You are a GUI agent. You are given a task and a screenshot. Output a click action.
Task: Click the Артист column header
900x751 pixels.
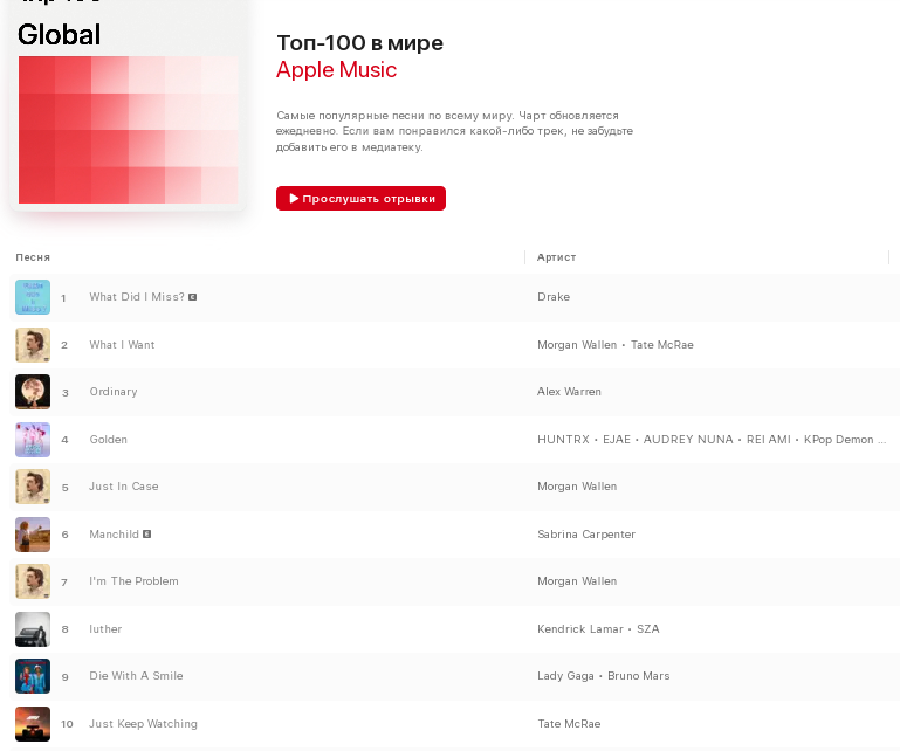(x=556, y=258)
